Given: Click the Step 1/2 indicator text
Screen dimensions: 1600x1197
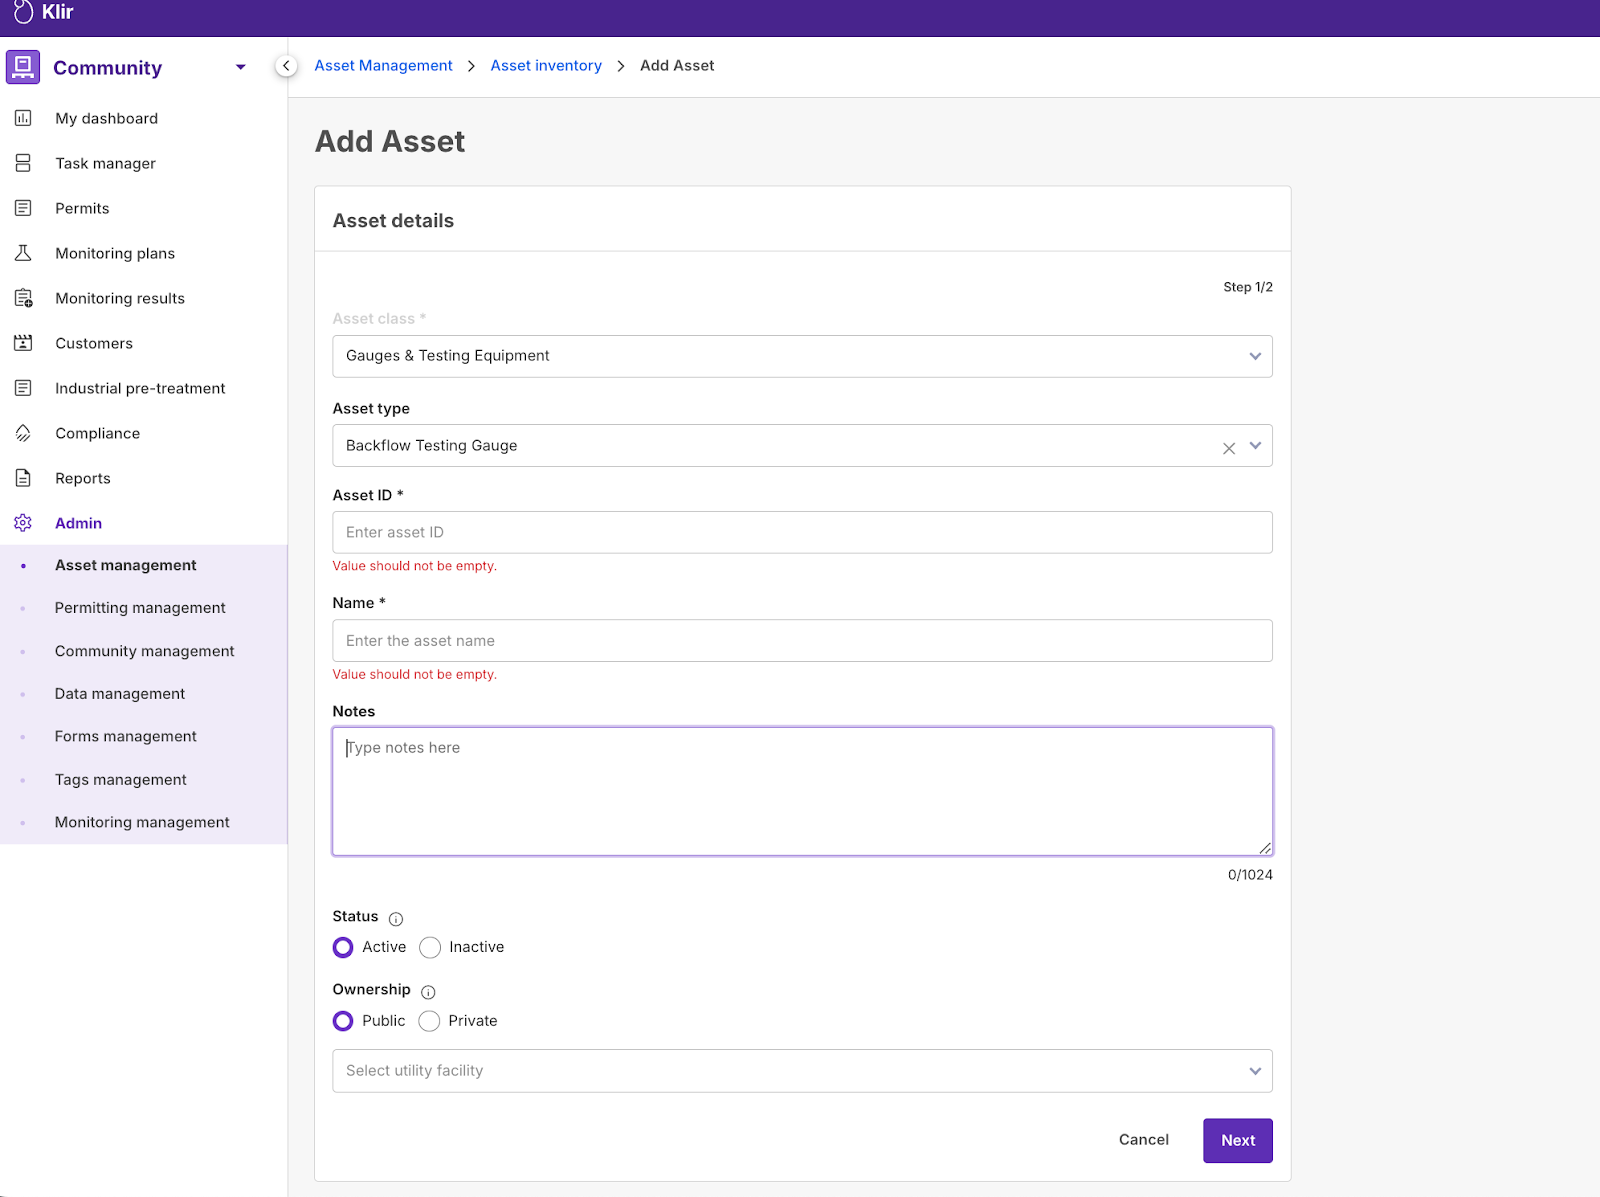Looking at the screenshot, I should pyautogui.click(x=1248, y=287).
